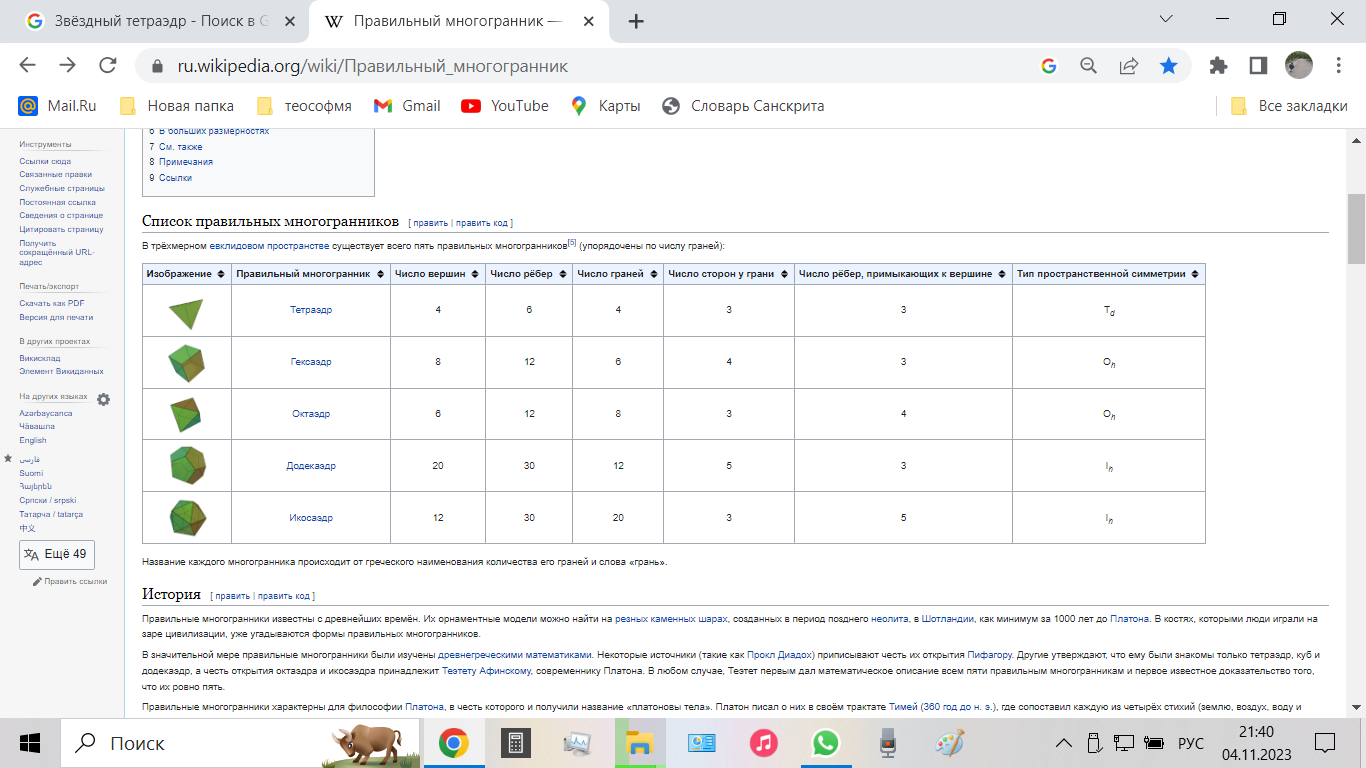Open the dodecahedron image thumbnail

(186, 465)
